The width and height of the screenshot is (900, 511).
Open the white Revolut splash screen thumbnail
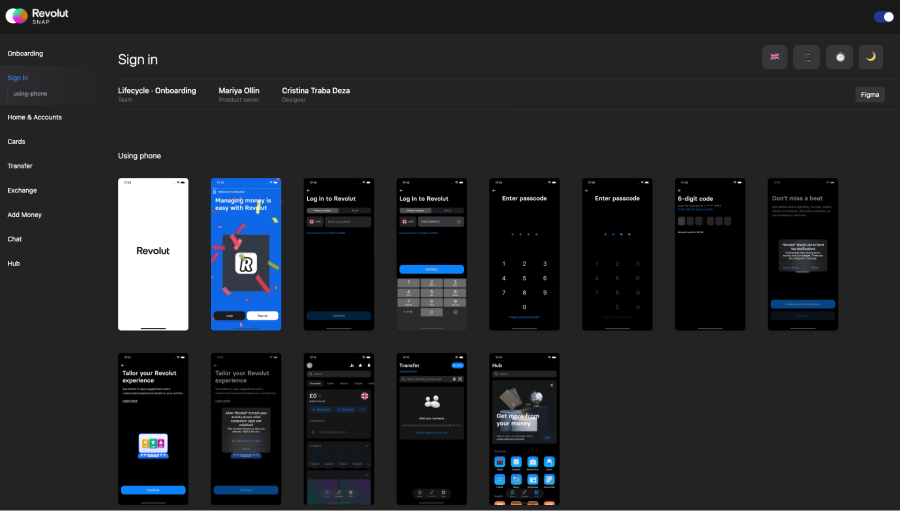click(x=153, y=254)
